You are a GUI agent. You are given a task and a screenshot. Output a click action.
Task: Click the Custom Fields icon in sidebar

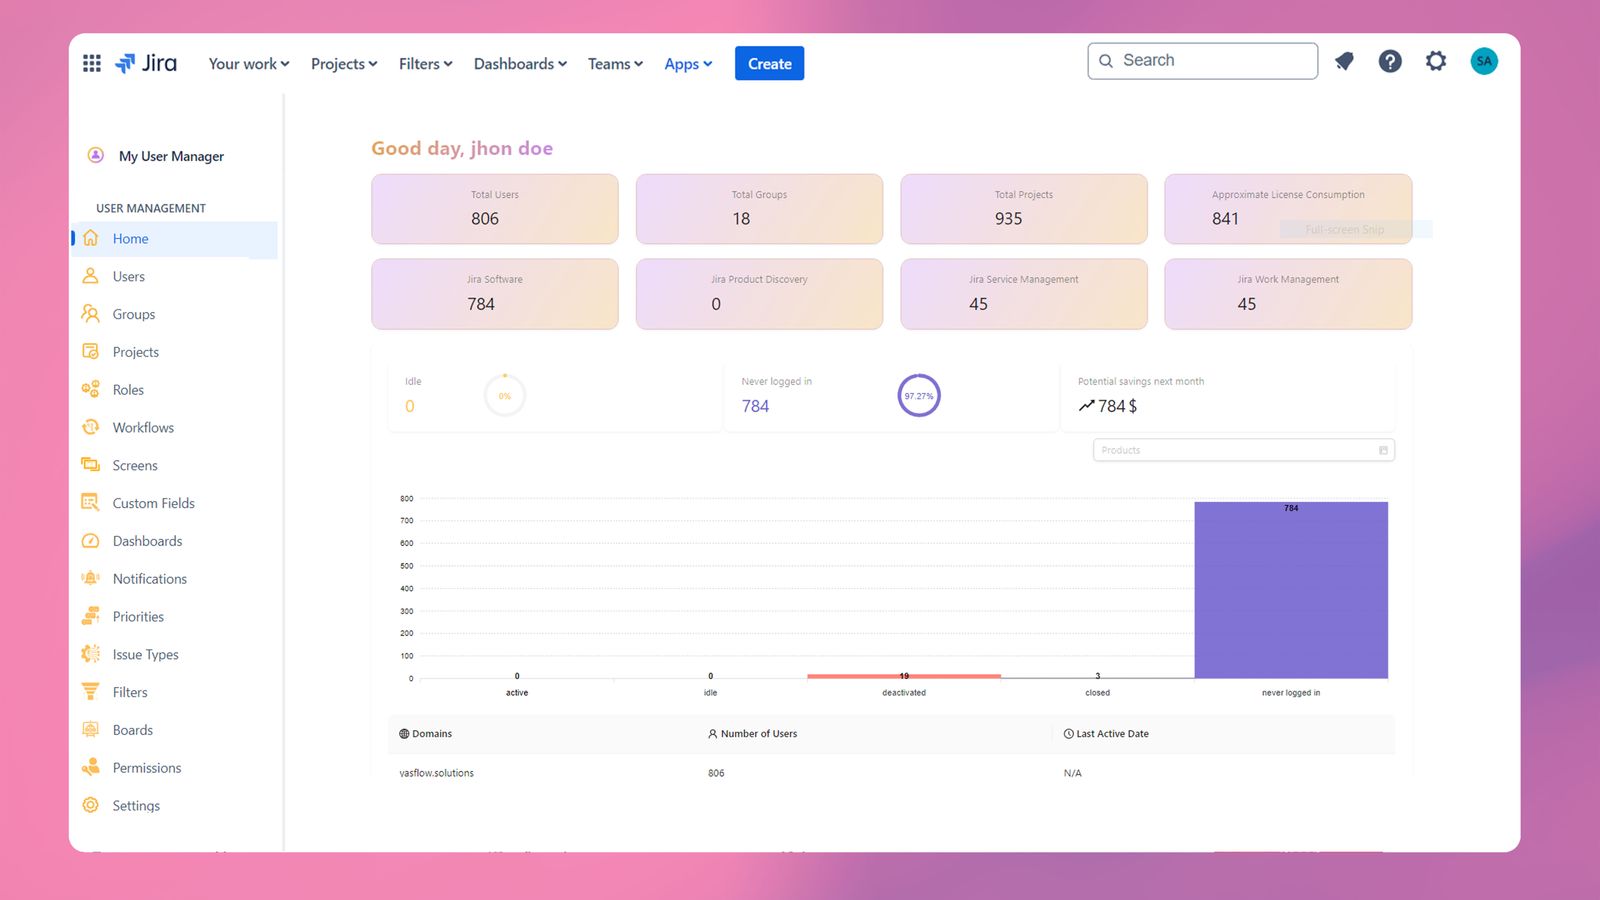(x=91, y=503)
